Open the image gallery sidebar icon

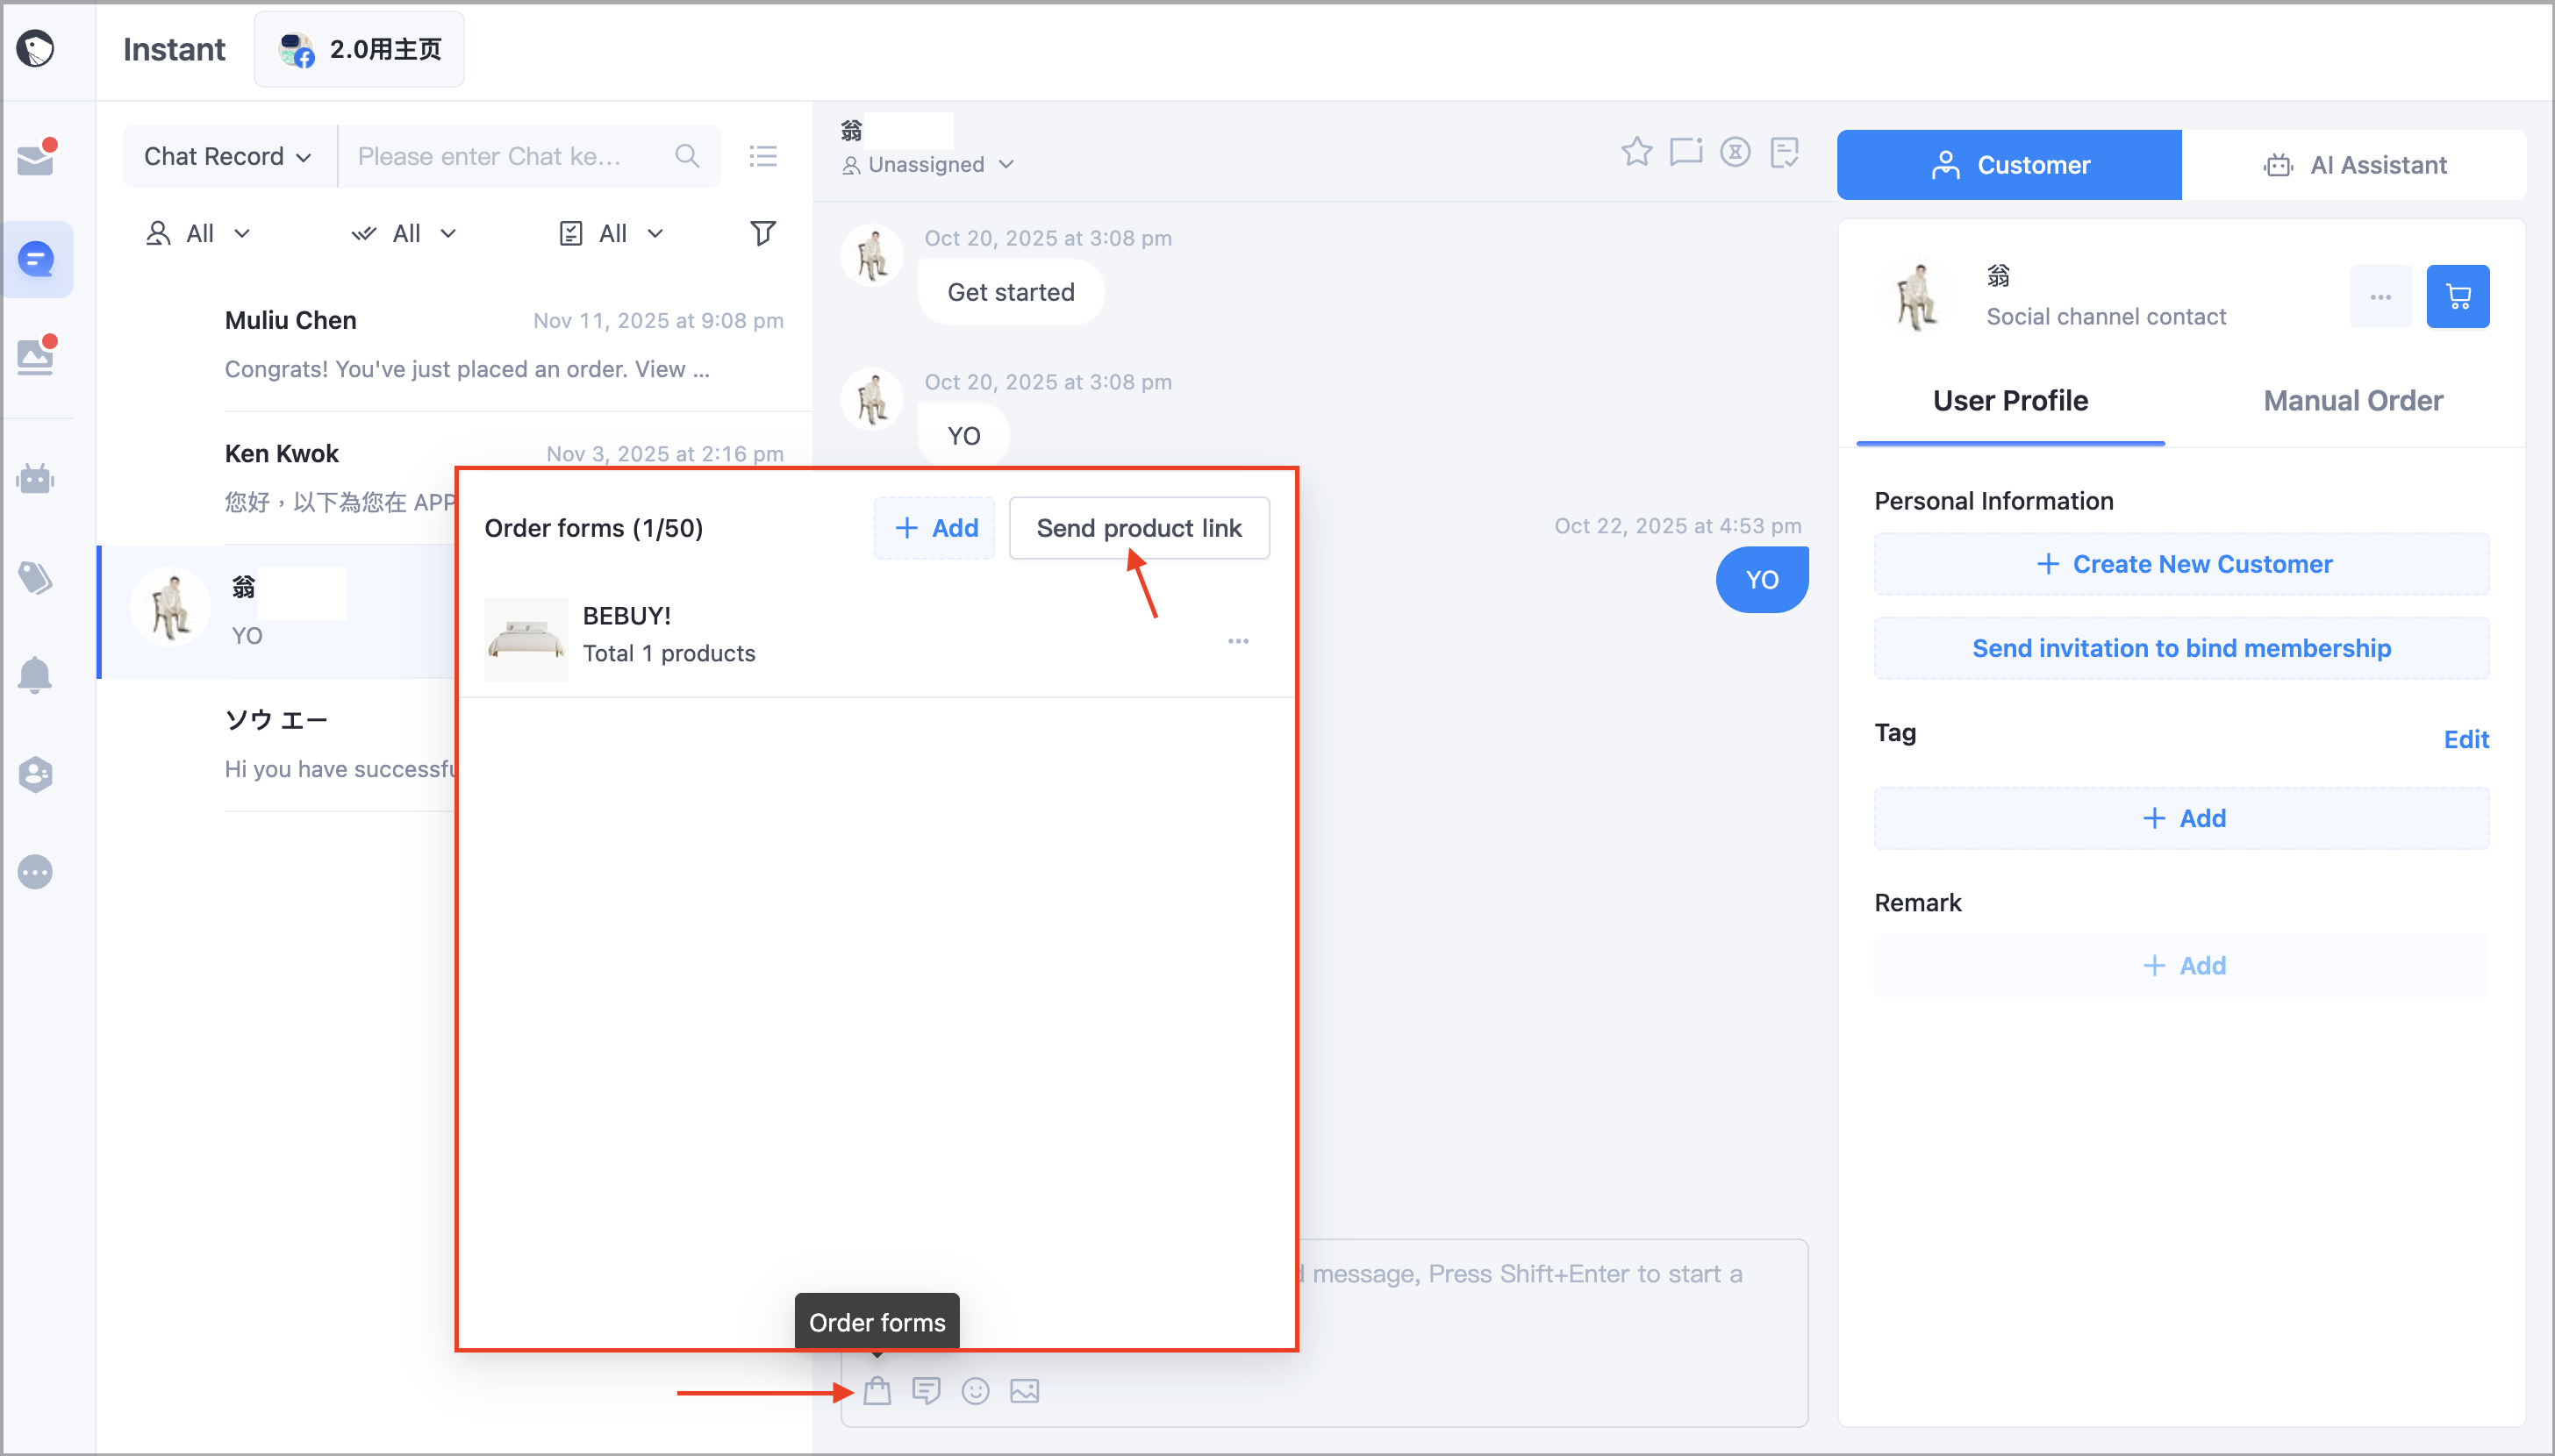(x=36, y=355)
